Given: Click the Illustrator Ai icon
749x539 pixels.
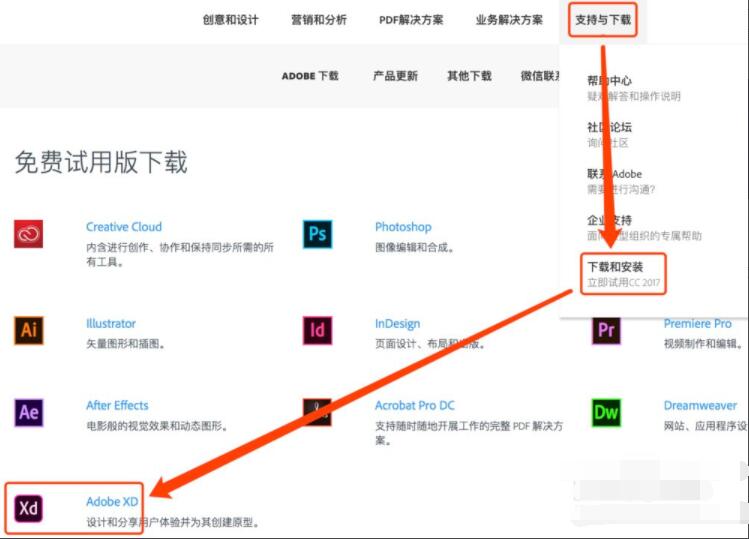Looking at the screenshot, I should point(28,330).
